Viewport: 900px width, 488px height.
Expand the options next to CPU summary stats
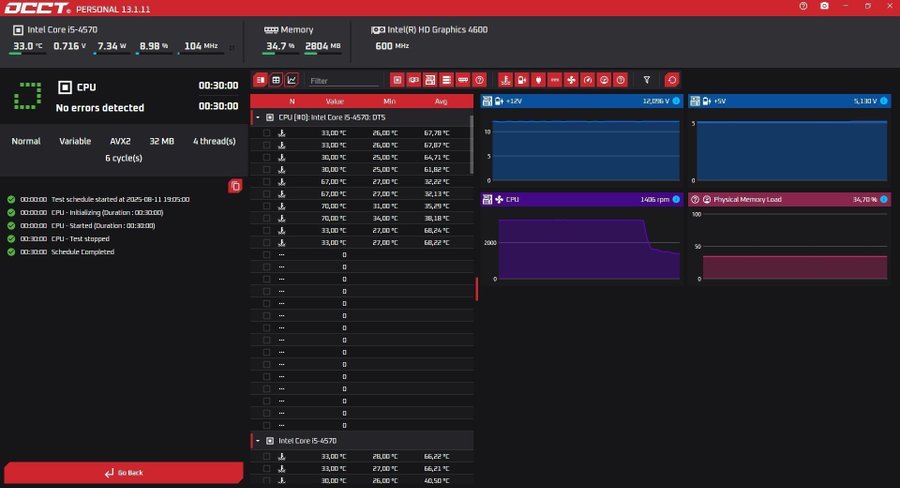[x=232, y=46]
